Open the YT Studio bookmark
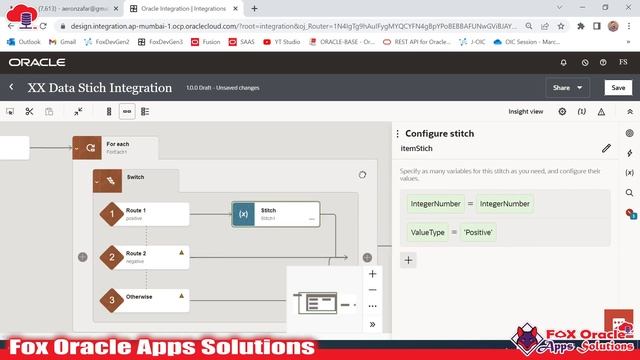Image resolution: width=640 pixels, height=360 pixels. click(282, 42)
